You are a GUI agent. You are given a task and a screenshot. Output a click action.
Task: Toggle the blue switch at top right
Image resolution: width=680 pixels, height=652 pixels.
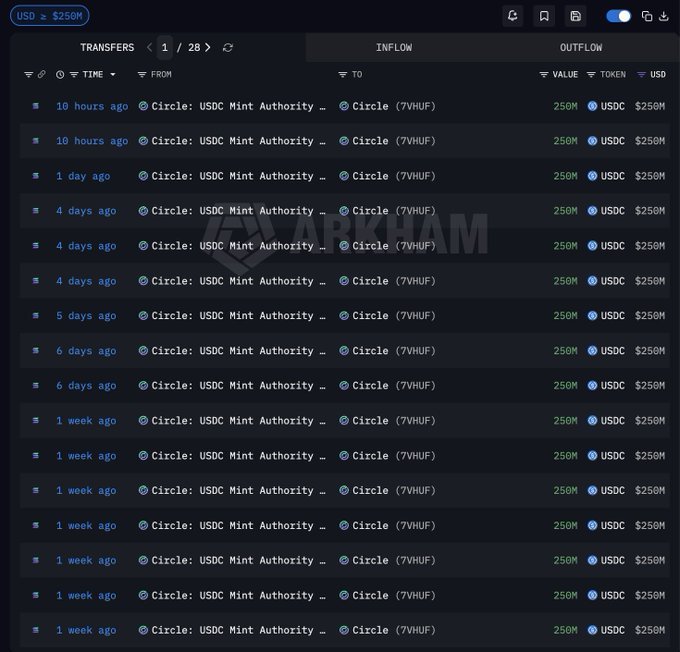(x=618, y=16)
